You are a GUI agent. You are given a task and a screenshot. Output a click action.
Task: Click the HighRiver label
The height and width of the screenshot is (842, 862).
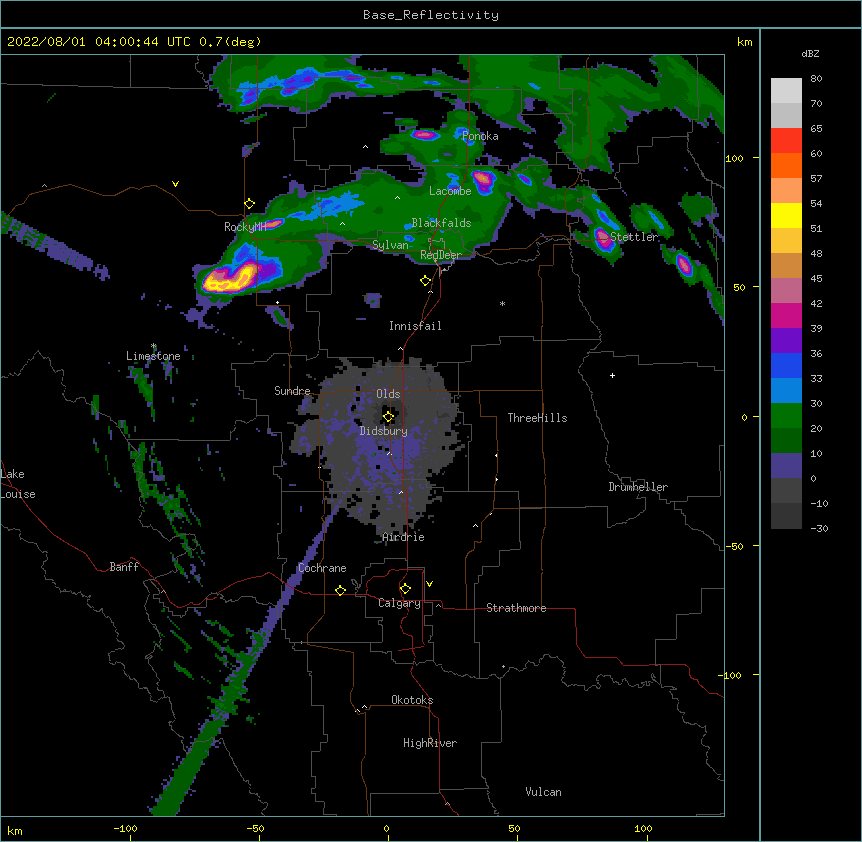[x=430, y=743]
